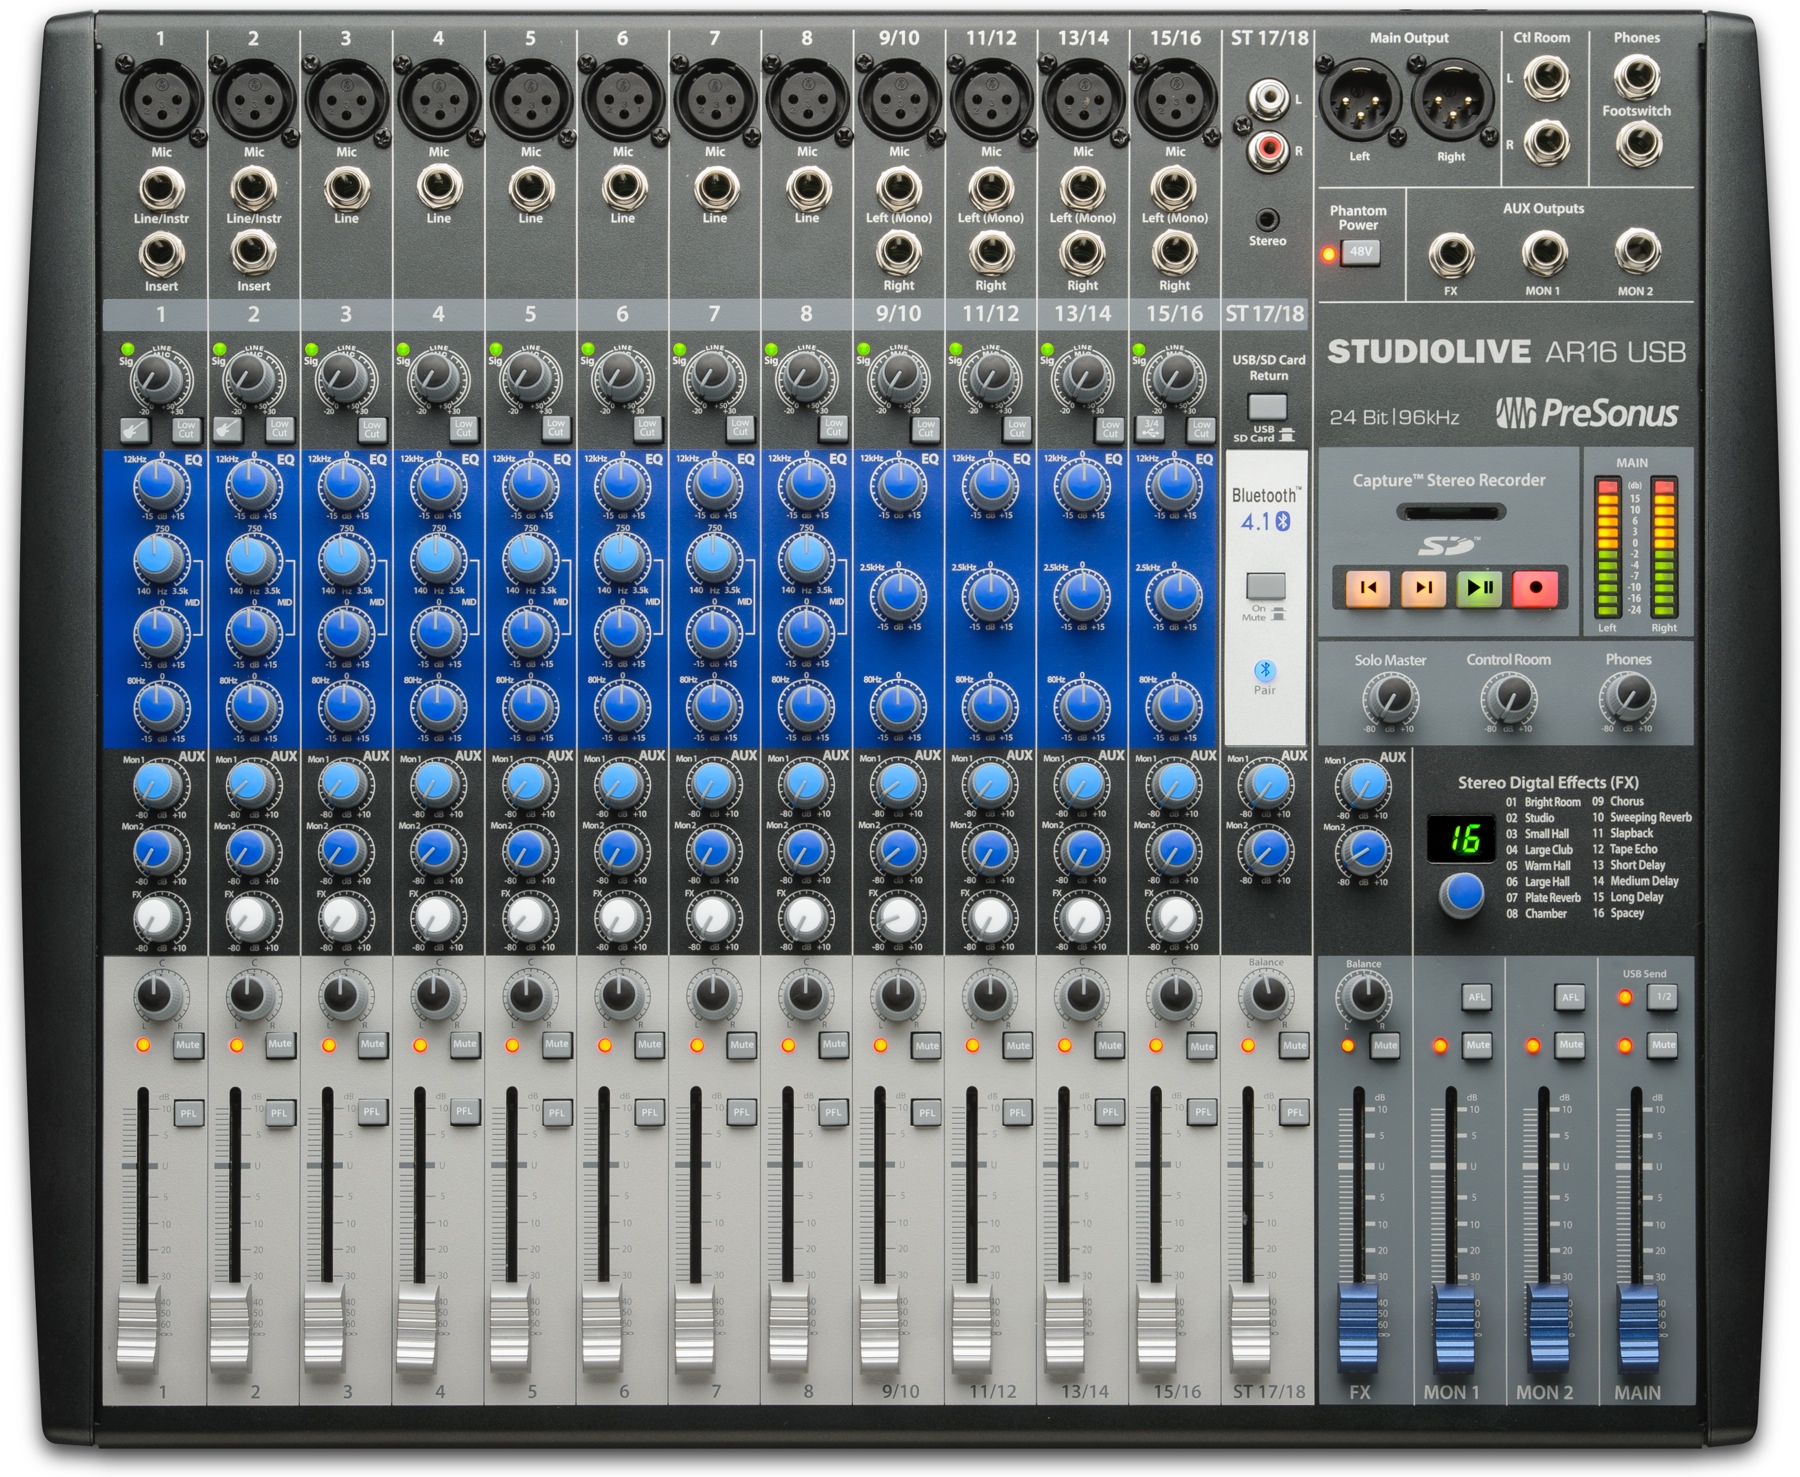Toggle Bluetooth On/Mute button
Image resolution: width=1800 pixels, height=1477 pixels.
(1265, 586)
